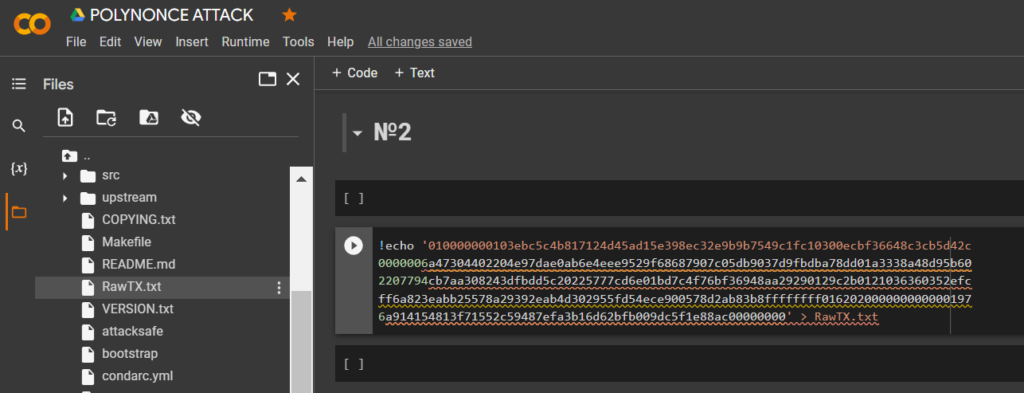Expand the src folder
The width and height of the screenshot is (1024, 393).
(x=65, y=176)
